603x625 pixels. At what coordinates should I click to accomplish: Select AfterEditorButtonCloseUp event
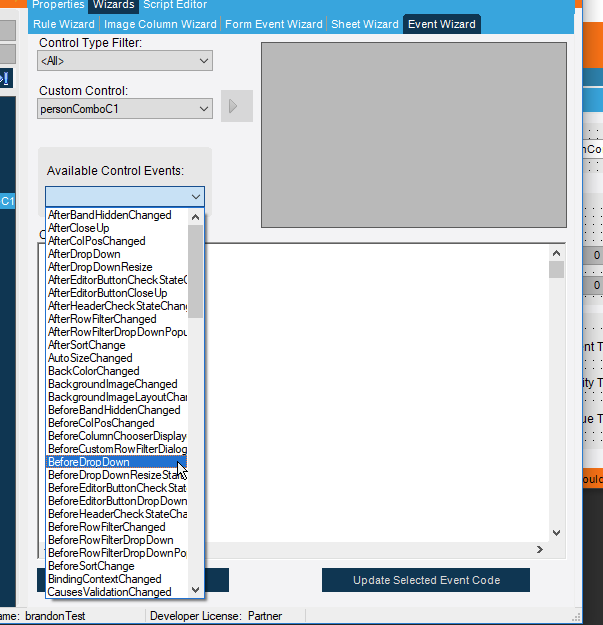[116, 293]
